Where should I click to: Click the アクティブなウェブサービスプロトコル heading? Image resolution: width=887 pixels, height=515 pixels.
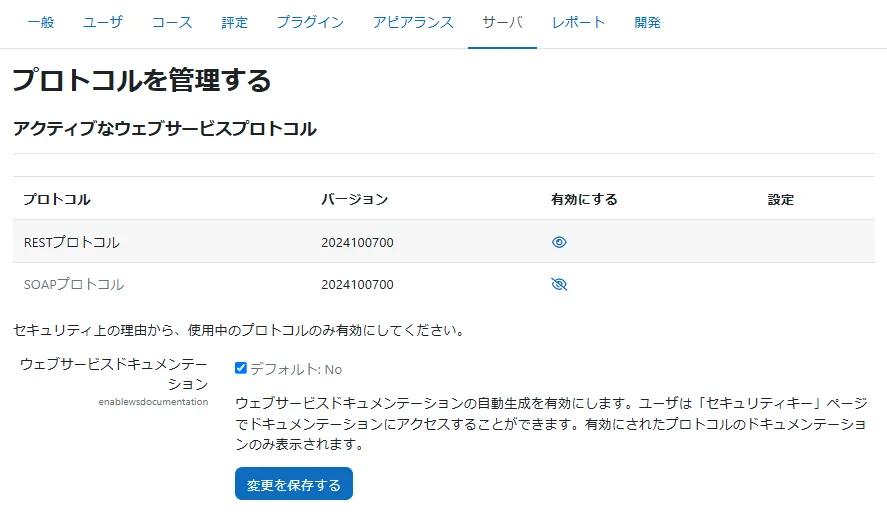pos(165,128)
